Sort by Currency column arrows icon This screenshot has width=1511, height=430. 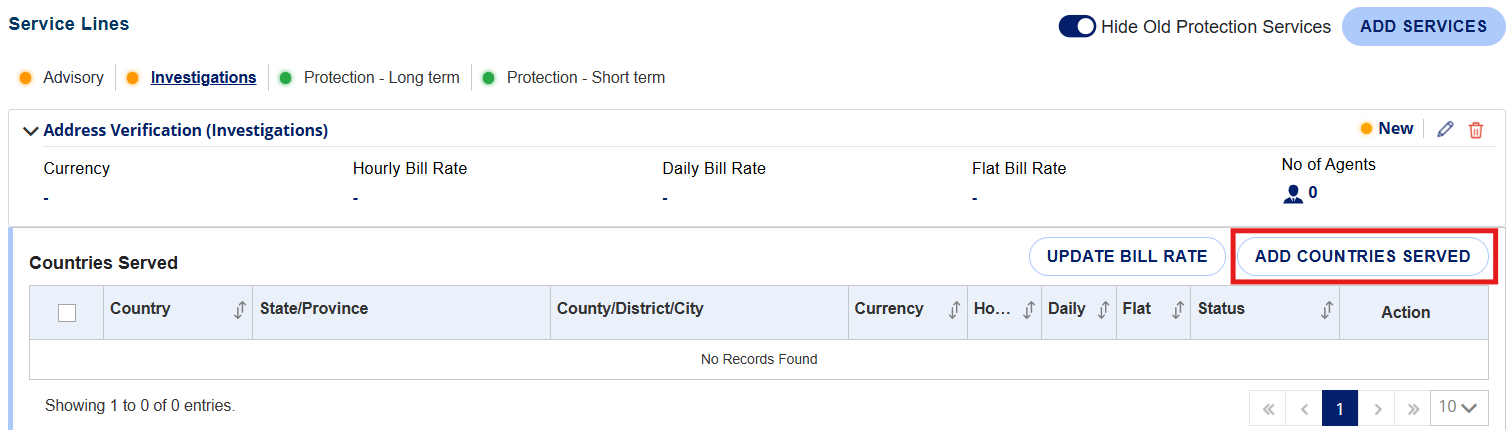[954, 310]
